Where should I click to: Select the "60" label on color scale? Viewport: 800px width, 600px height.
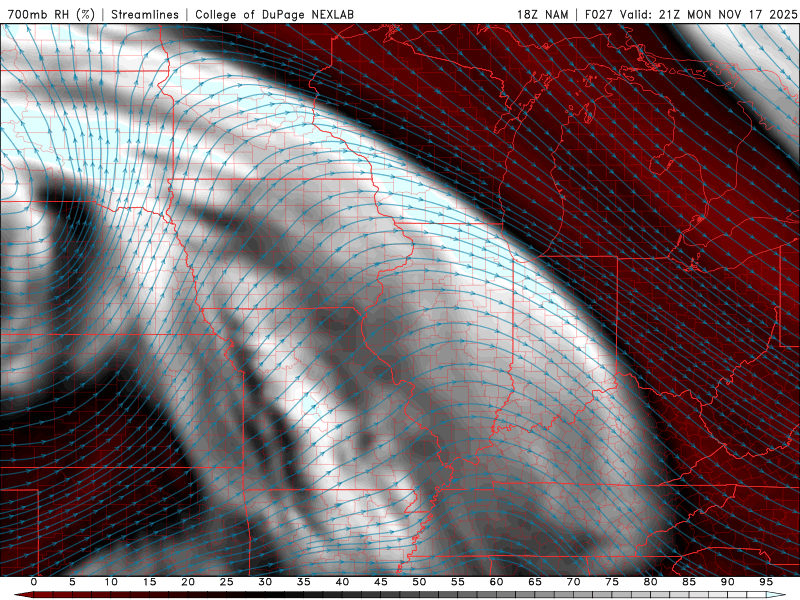(496, 582)
